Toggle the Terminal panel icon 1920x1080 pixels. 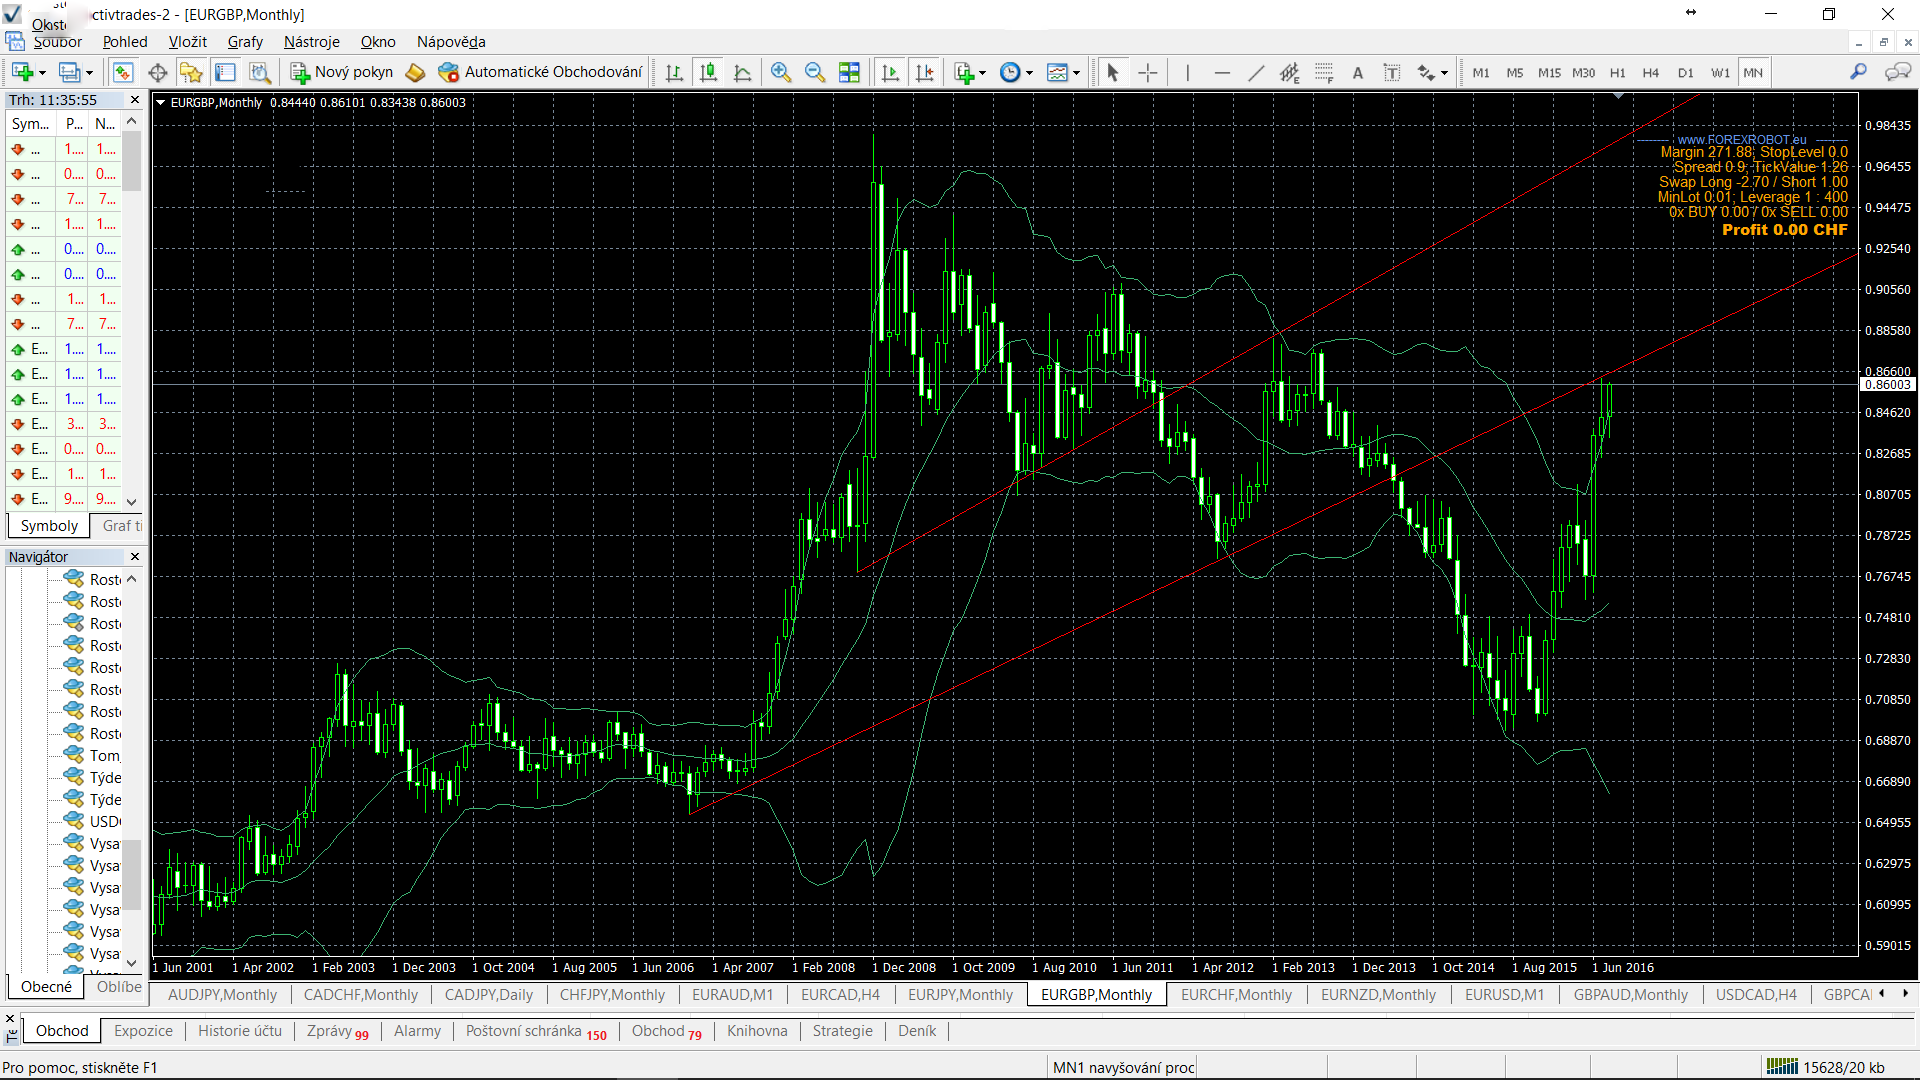tap(226, 72)
